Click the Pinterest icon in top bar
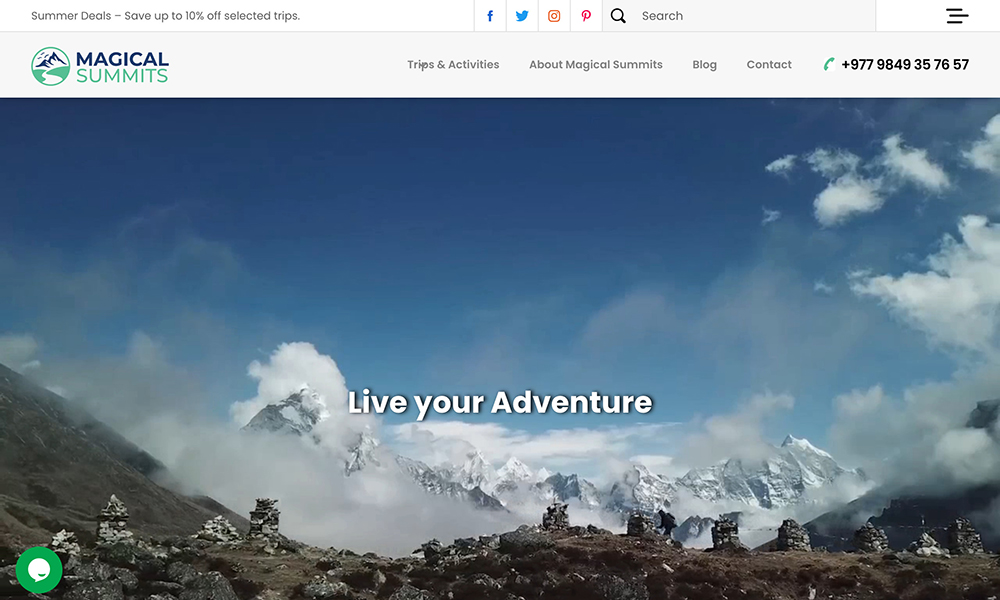Image resolution: width=1000 pixels, height=600 pixels. (586, 16)
